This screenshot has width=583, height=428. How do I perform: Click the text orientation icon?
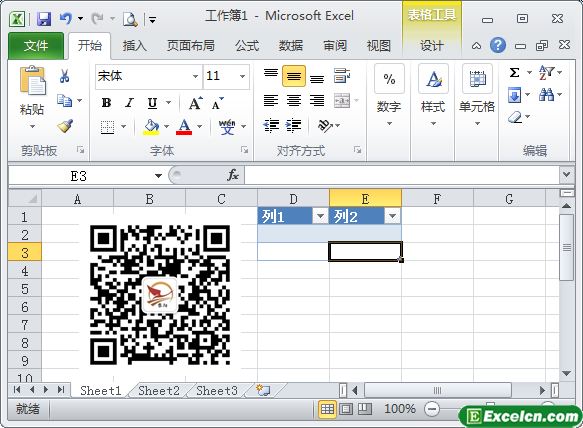pos(325,126)
